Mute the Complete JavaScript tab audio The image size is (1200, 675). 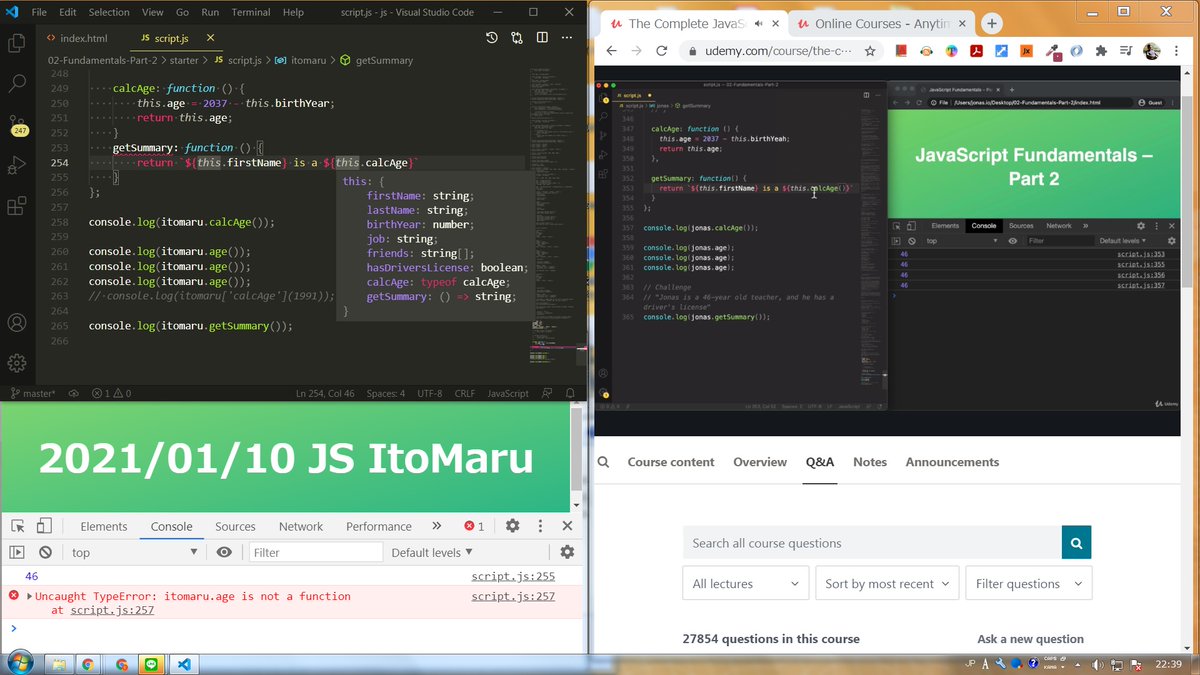click(x=758, y=23)
